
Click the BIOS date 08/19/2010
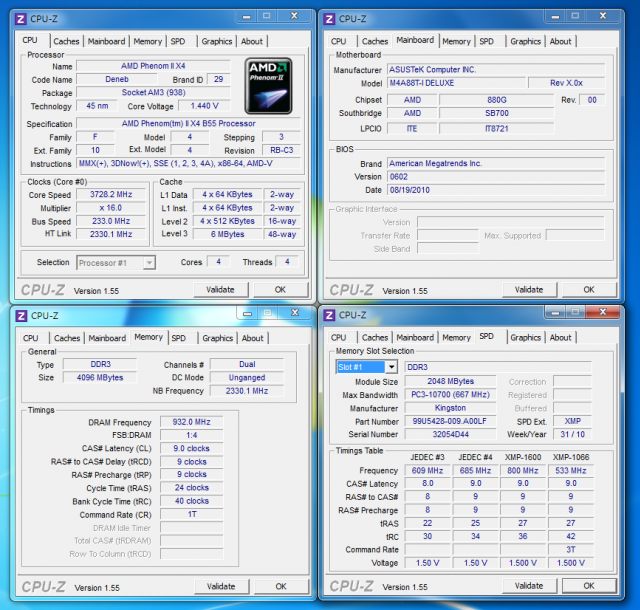pos(496,190)
